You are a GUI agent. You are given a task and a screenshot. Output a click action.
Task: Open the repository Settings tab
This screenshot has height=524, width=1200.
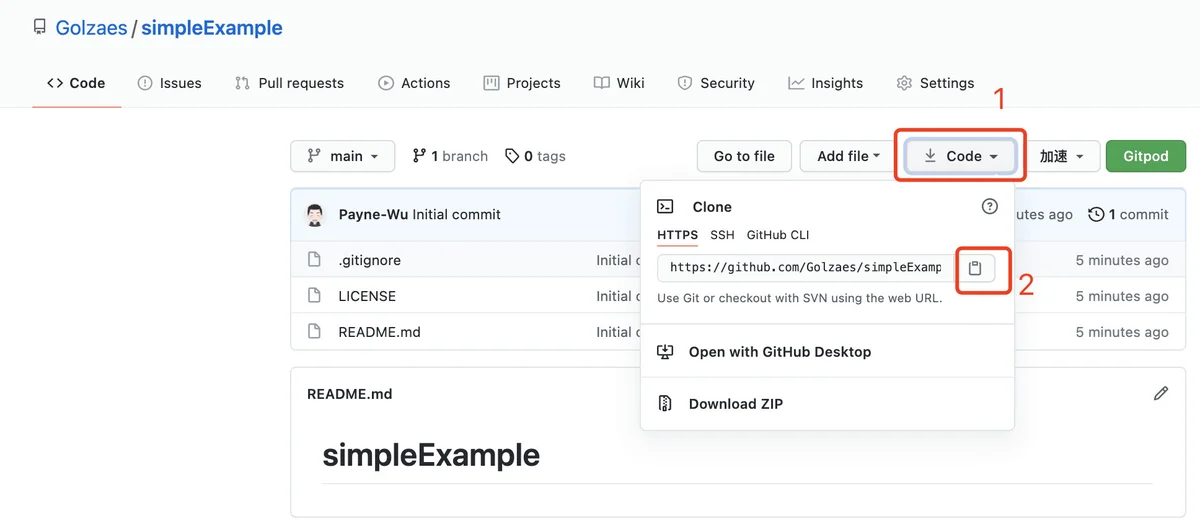[935, 83]
